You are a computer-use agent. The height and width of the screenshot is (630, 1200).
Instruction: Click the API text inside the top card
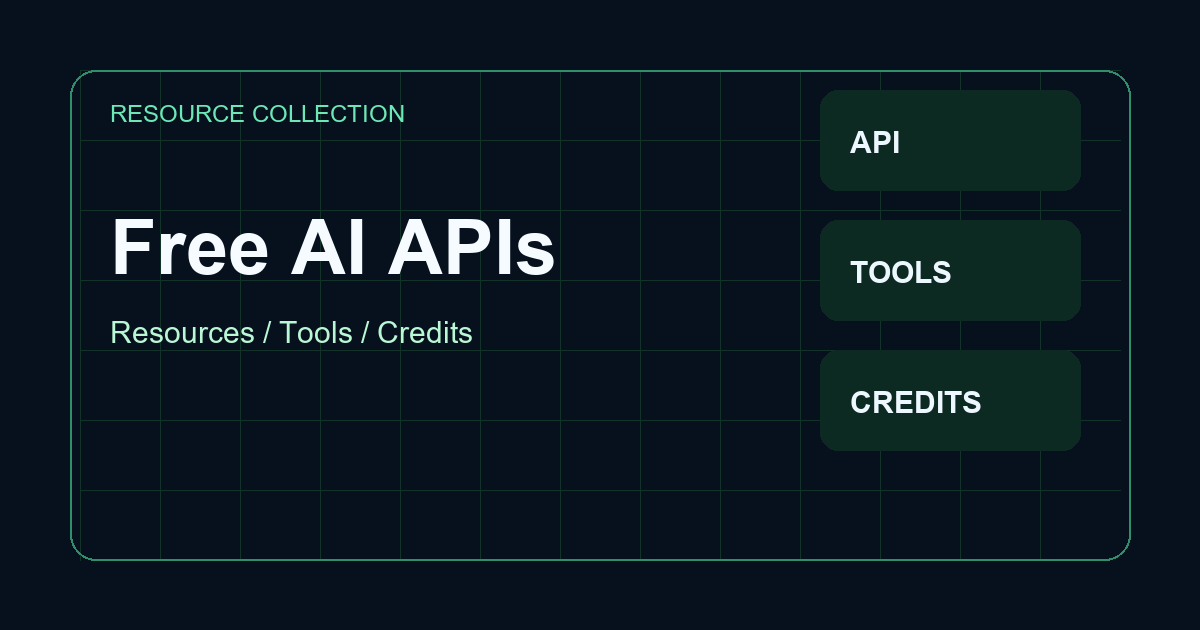(x=875, y=143)
